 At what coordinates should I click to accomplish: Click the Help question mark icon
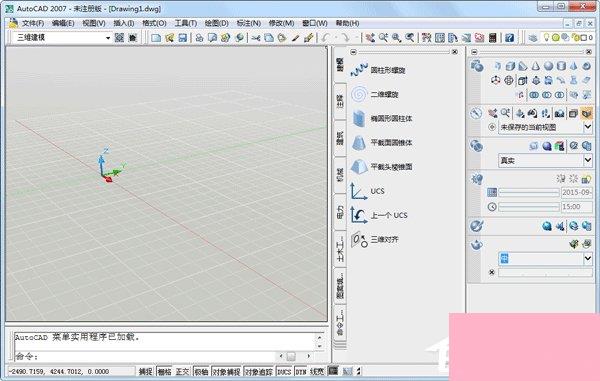coord(509,37)
